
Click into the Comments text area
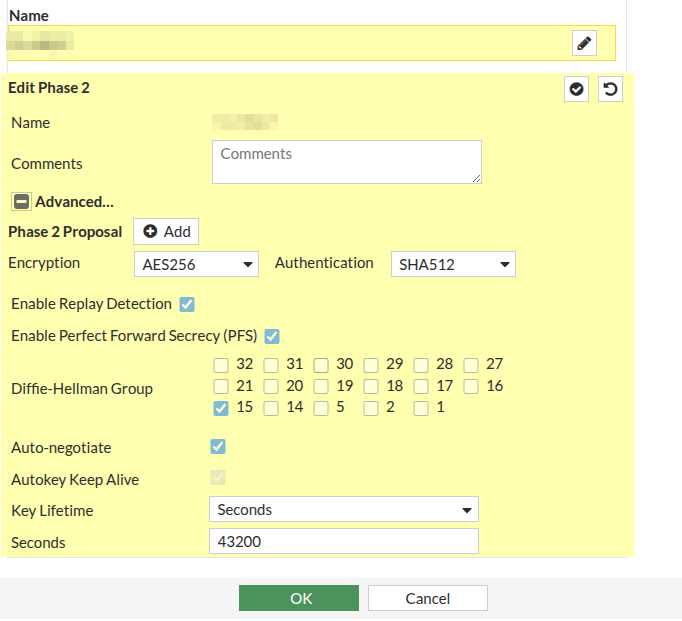tap(347, 162)
